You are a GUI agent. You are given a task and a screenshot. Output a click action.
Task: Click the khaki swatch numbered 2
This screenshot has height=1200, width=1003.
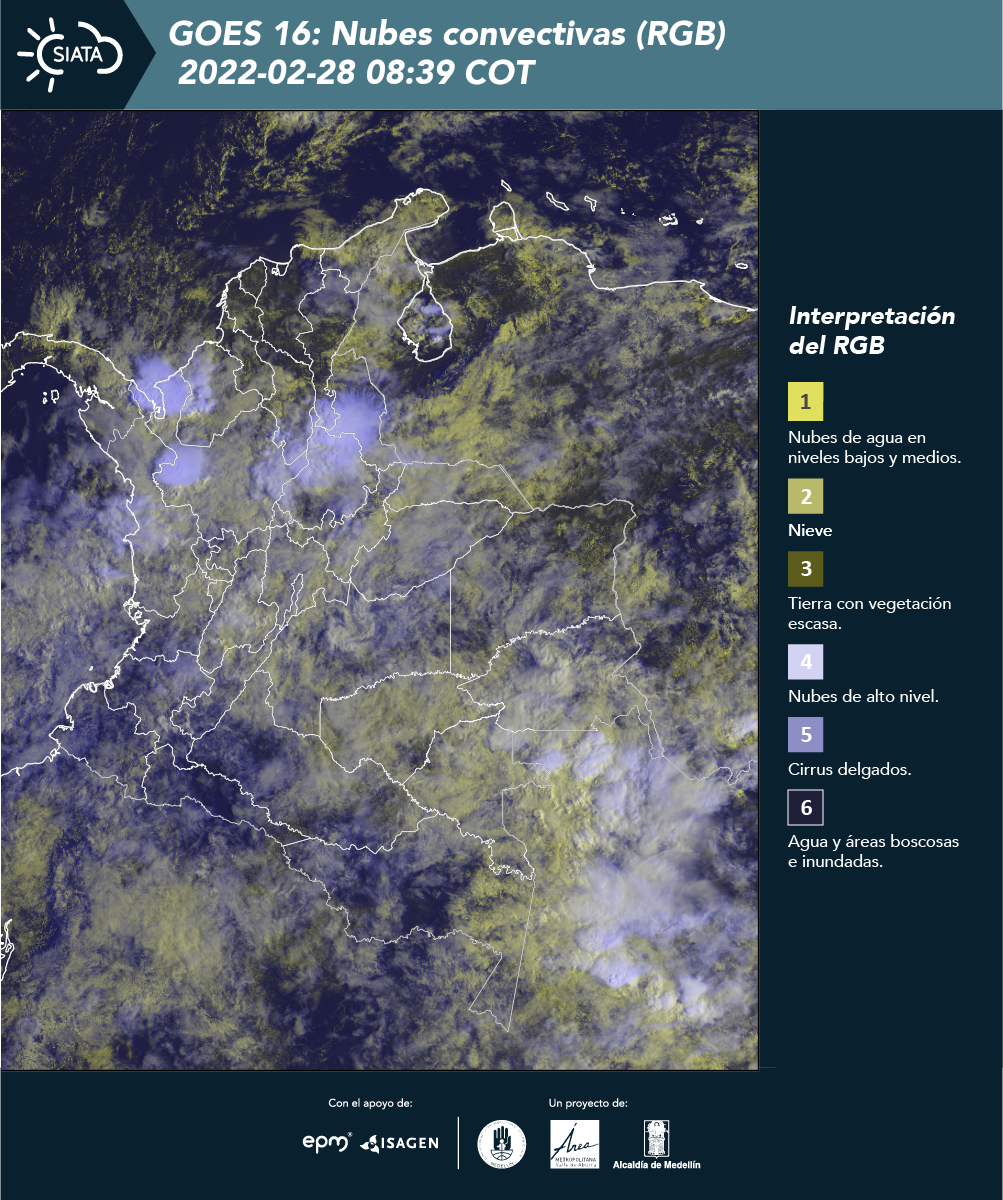[x=805, y=496]
